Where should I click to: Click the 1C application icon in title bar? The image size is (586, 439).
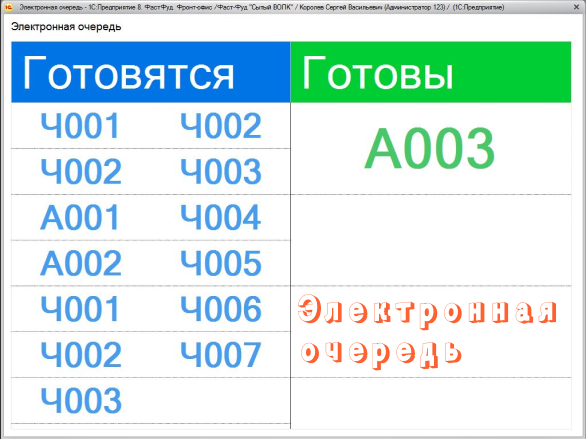pyautogui.click(x=8, y=7)
